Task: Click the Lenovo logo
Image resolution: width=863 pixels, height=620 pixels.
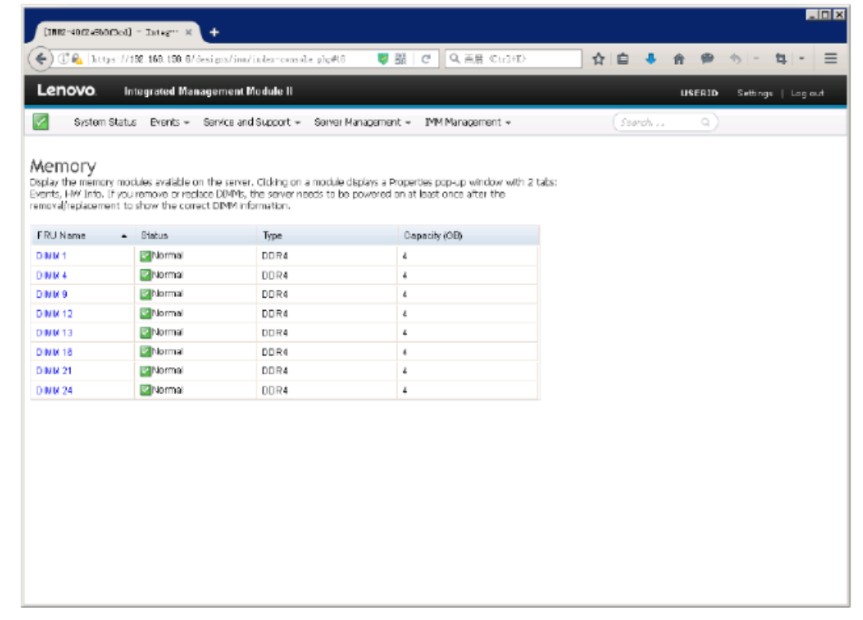Action: pyautogui.click(x=66, y=90)
